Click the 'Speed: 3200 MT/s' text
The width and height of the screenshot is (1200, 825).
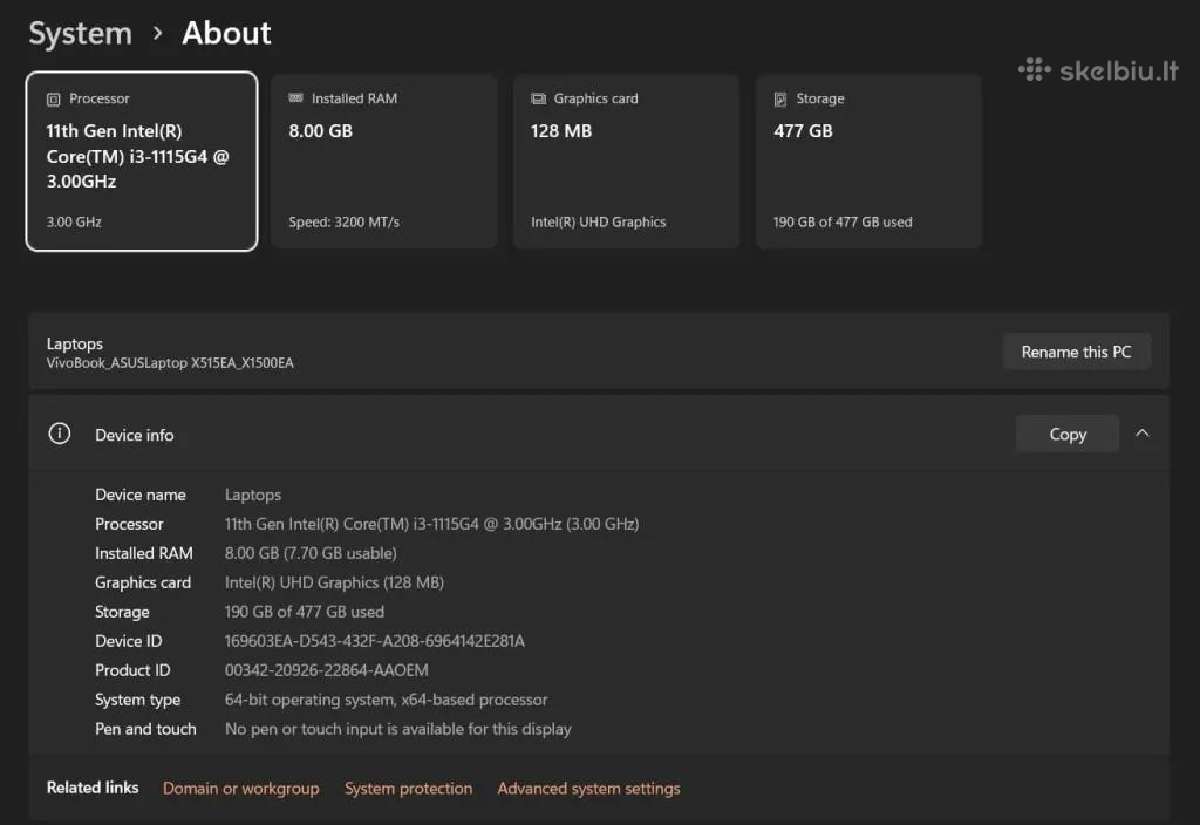coord(344,222)
